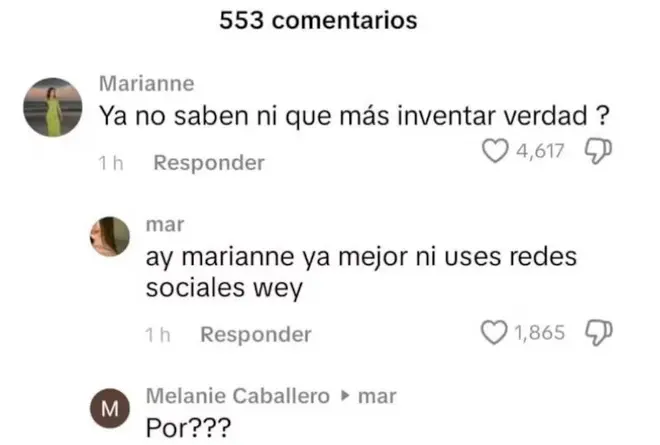Like Marianne's comment with heart icon
660x445 pixels.
495,151
